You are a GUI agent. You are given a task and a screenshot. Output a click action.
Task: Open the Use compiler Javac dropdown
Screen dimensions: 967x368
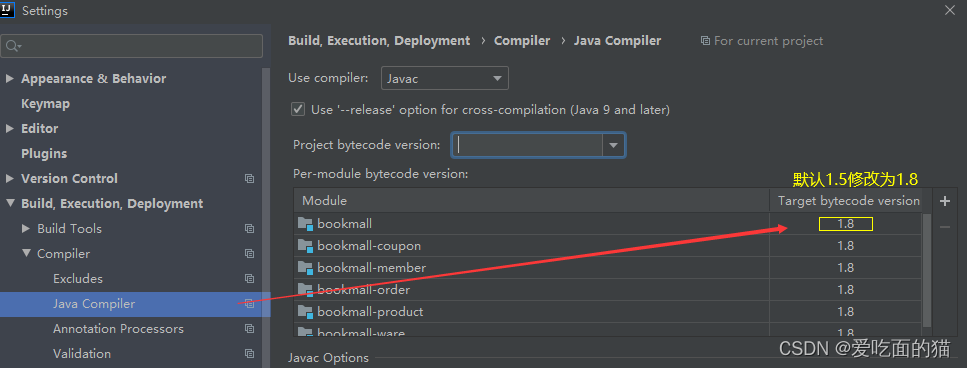coord(445,78)
